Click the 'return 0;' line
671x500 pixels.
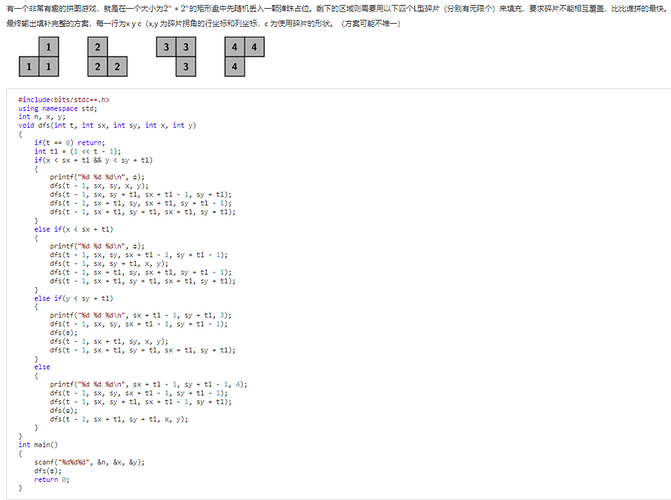click(52, 479)
